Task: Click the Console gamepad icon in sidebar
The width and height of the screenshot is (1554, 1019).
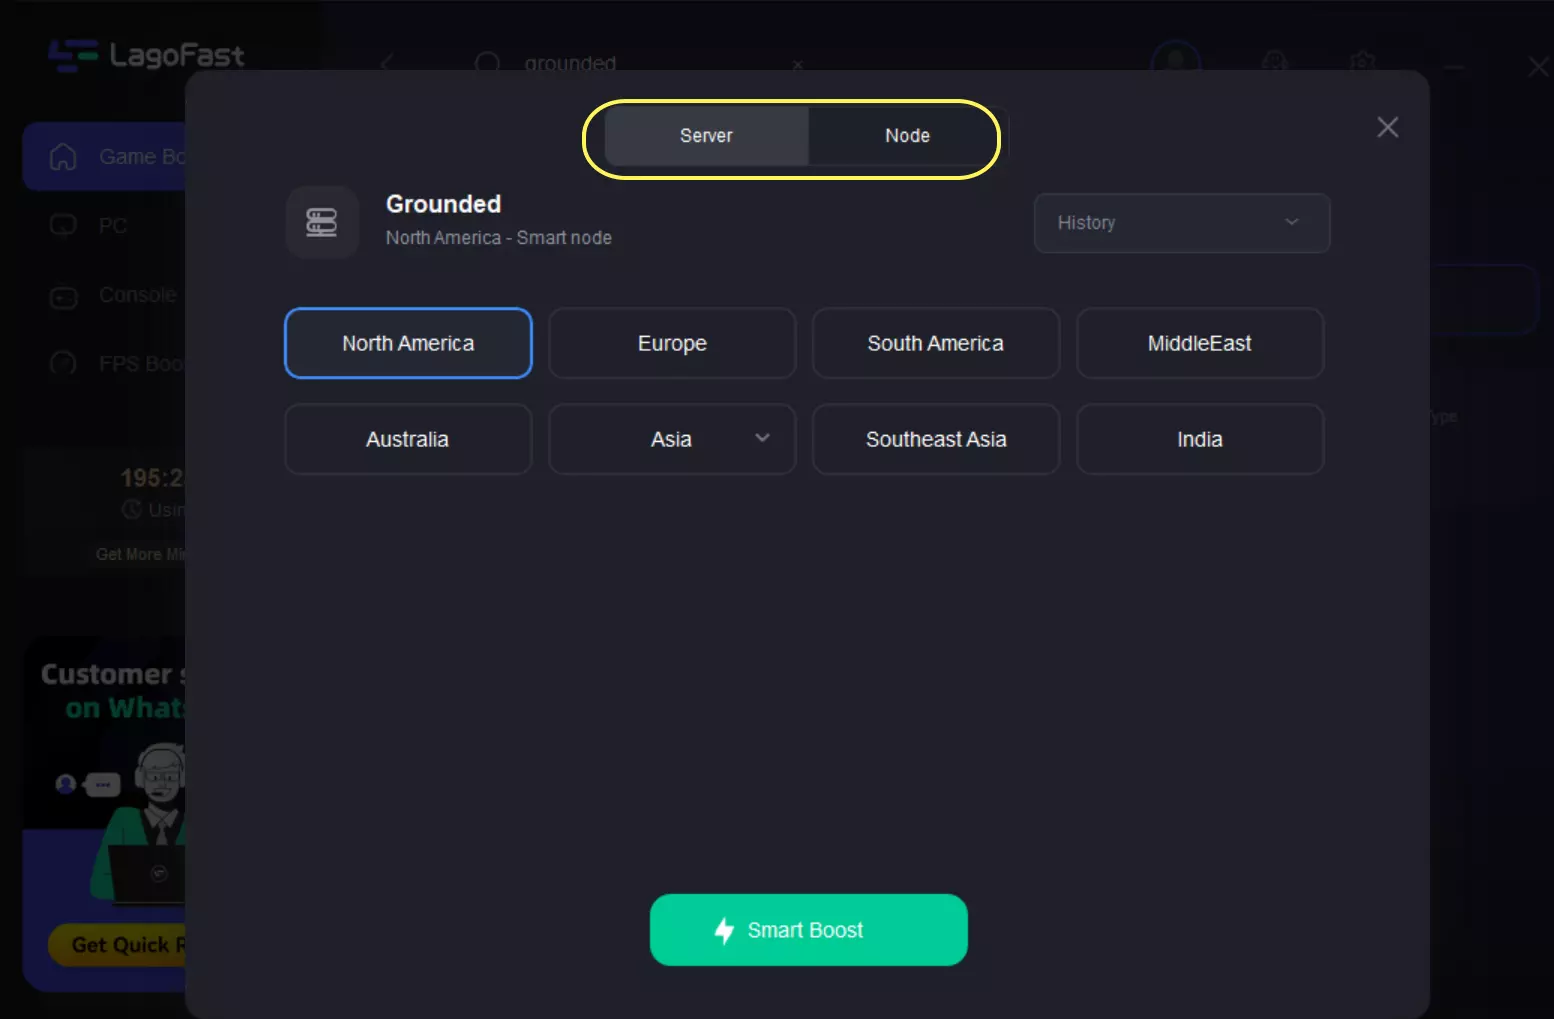Action: 63,297
